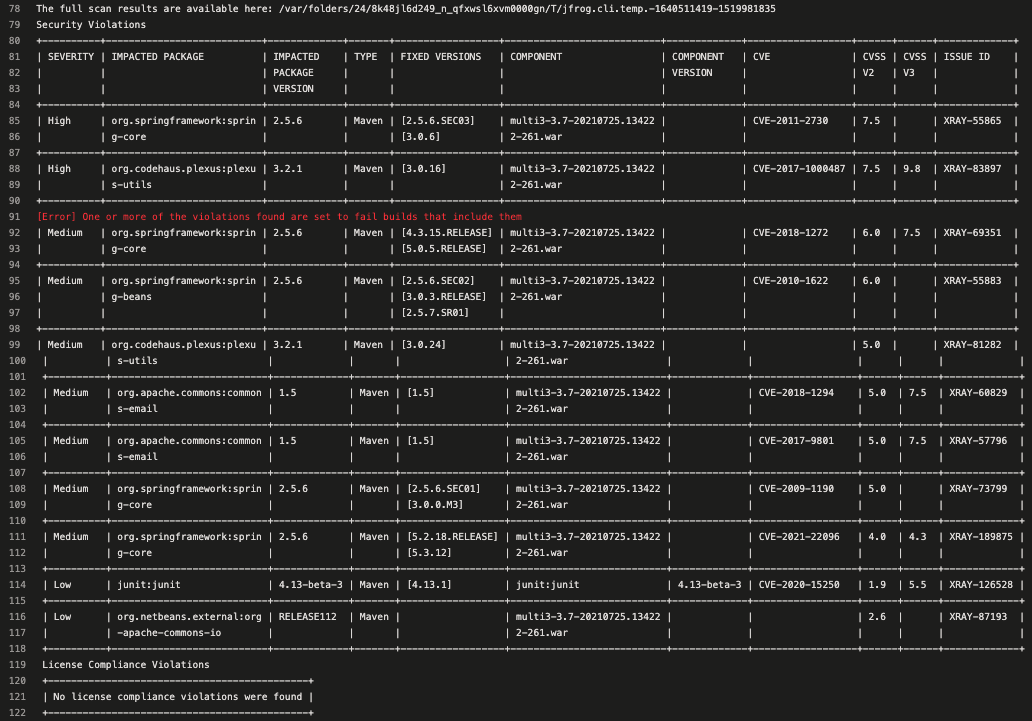Click issue ID XRAY-55865
The height and width of the screenshot is (721, 1032).
(972, 120)
